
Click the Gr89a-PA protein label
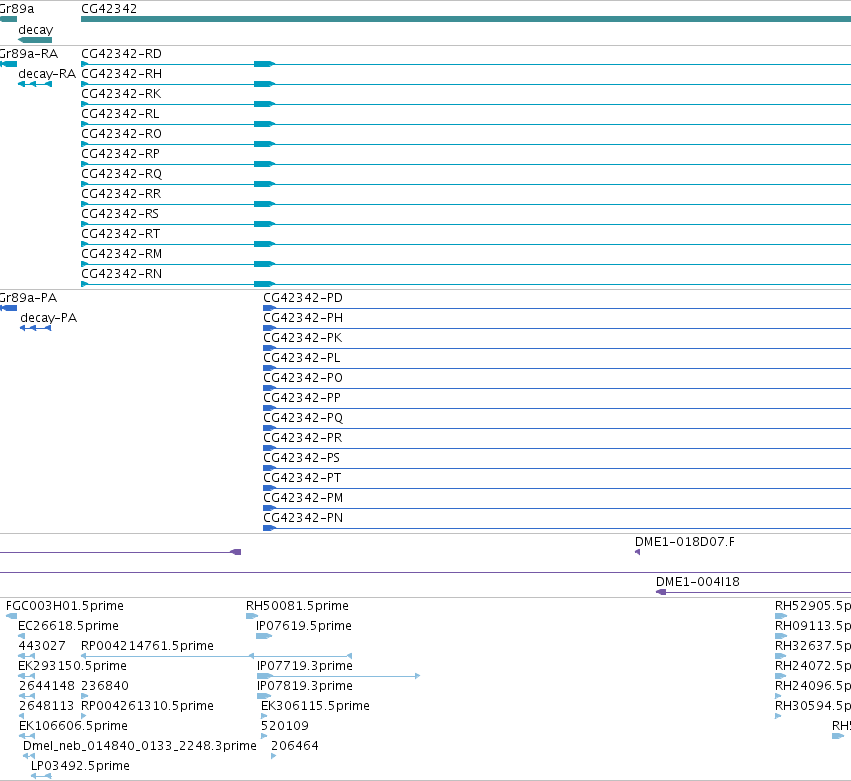[x=28, y=298]
